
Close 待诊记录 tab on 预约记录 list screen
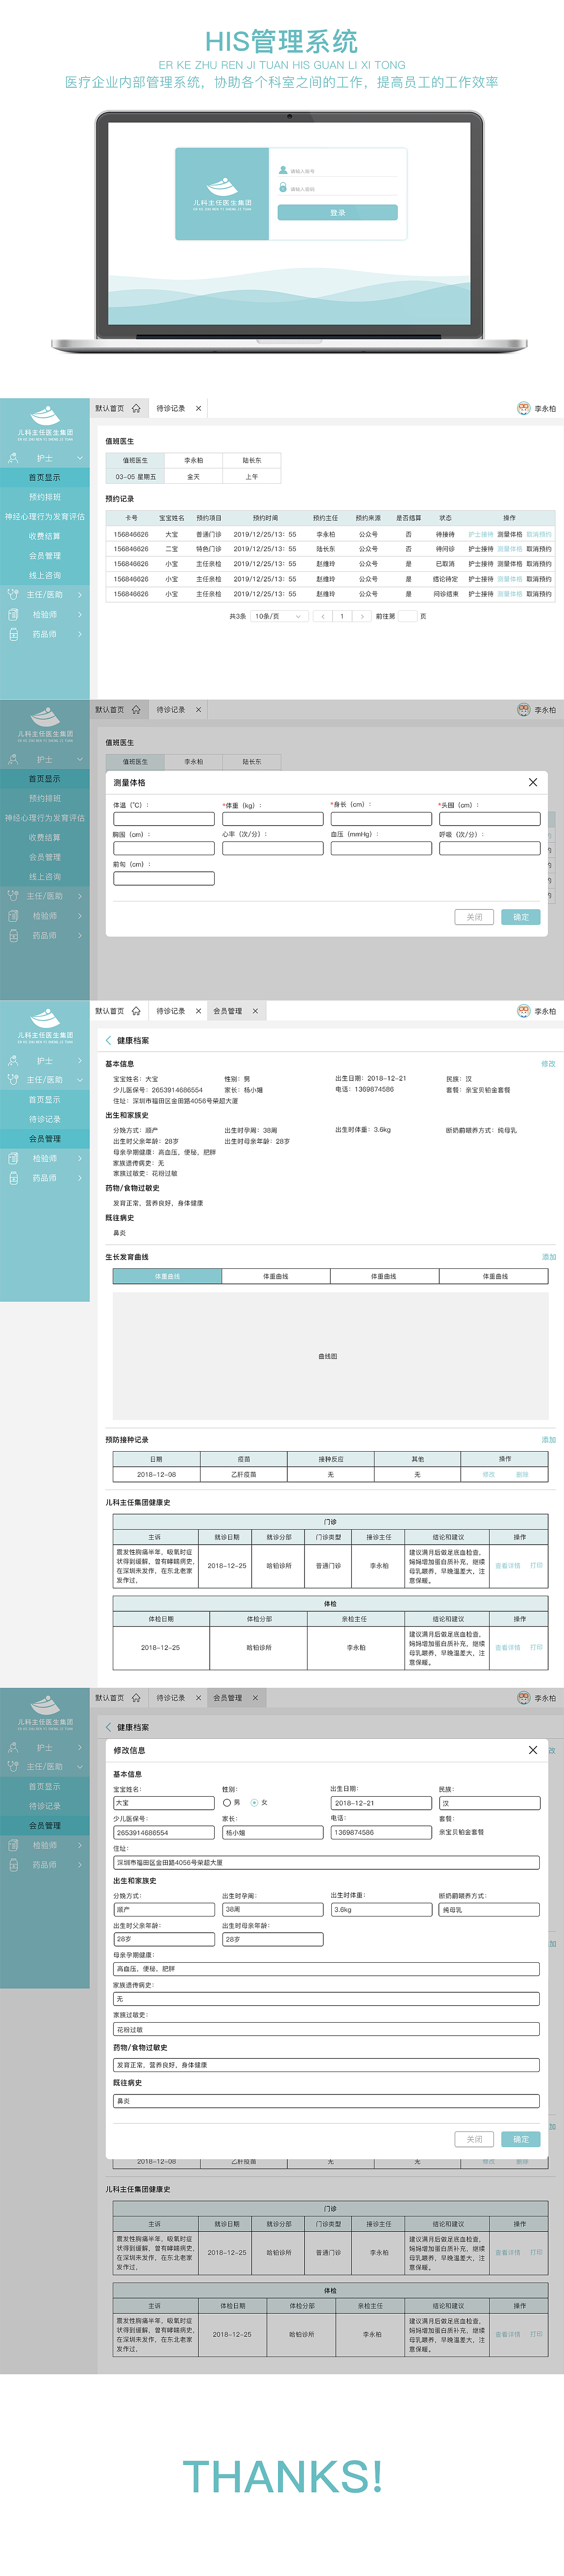[198, 408]
